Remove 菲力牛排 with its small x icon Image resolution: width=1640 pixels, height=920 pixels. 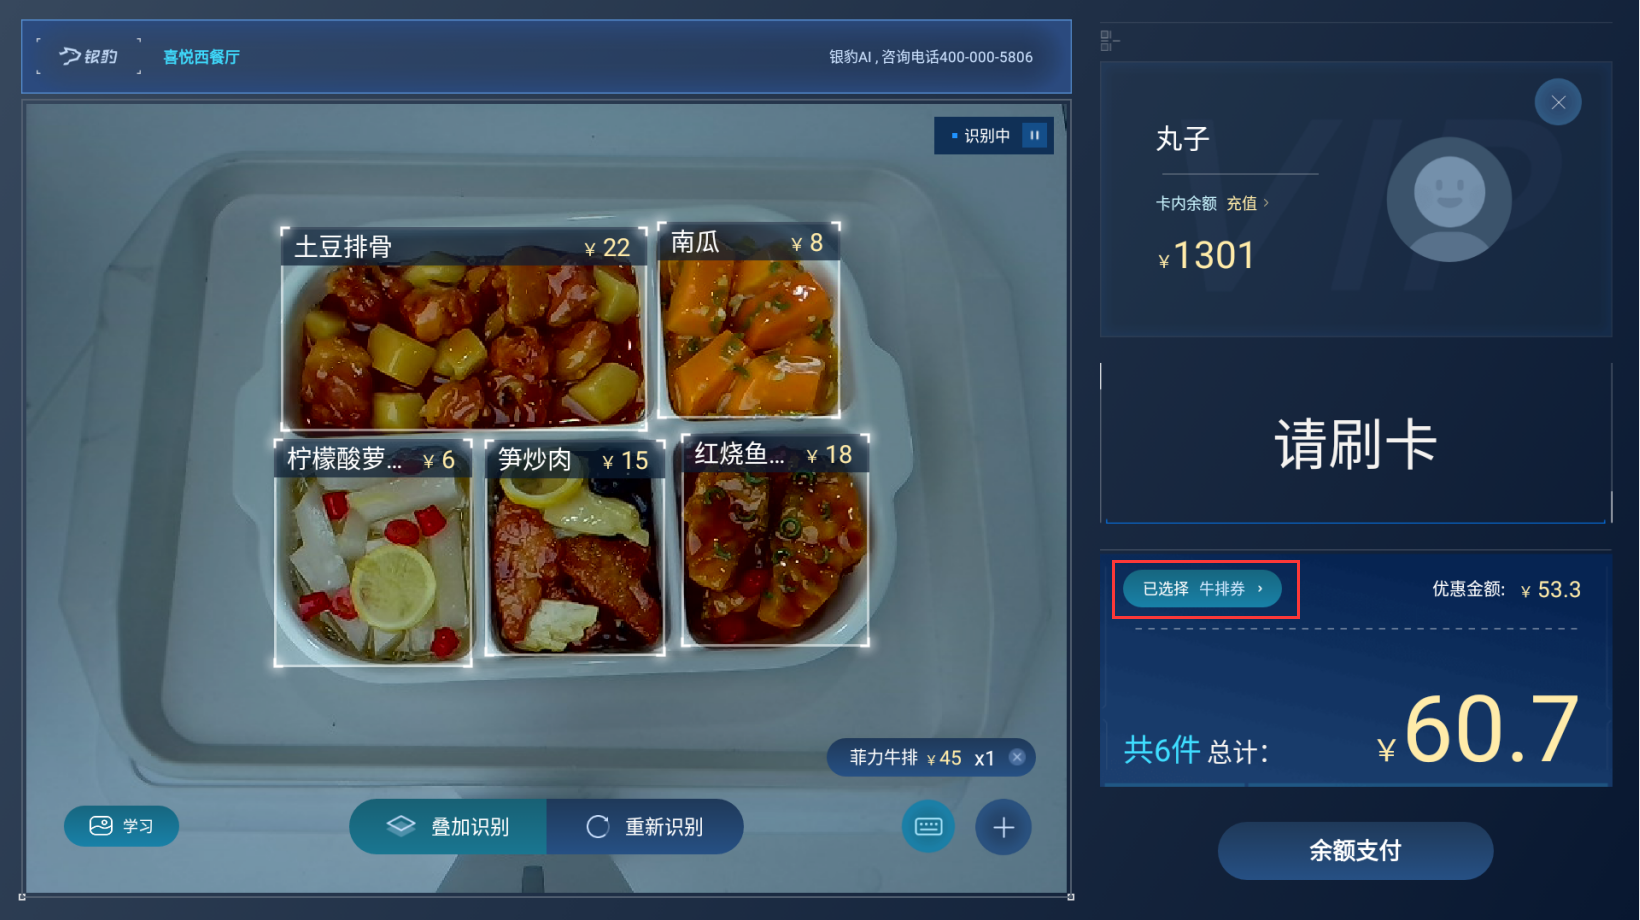1017,757
